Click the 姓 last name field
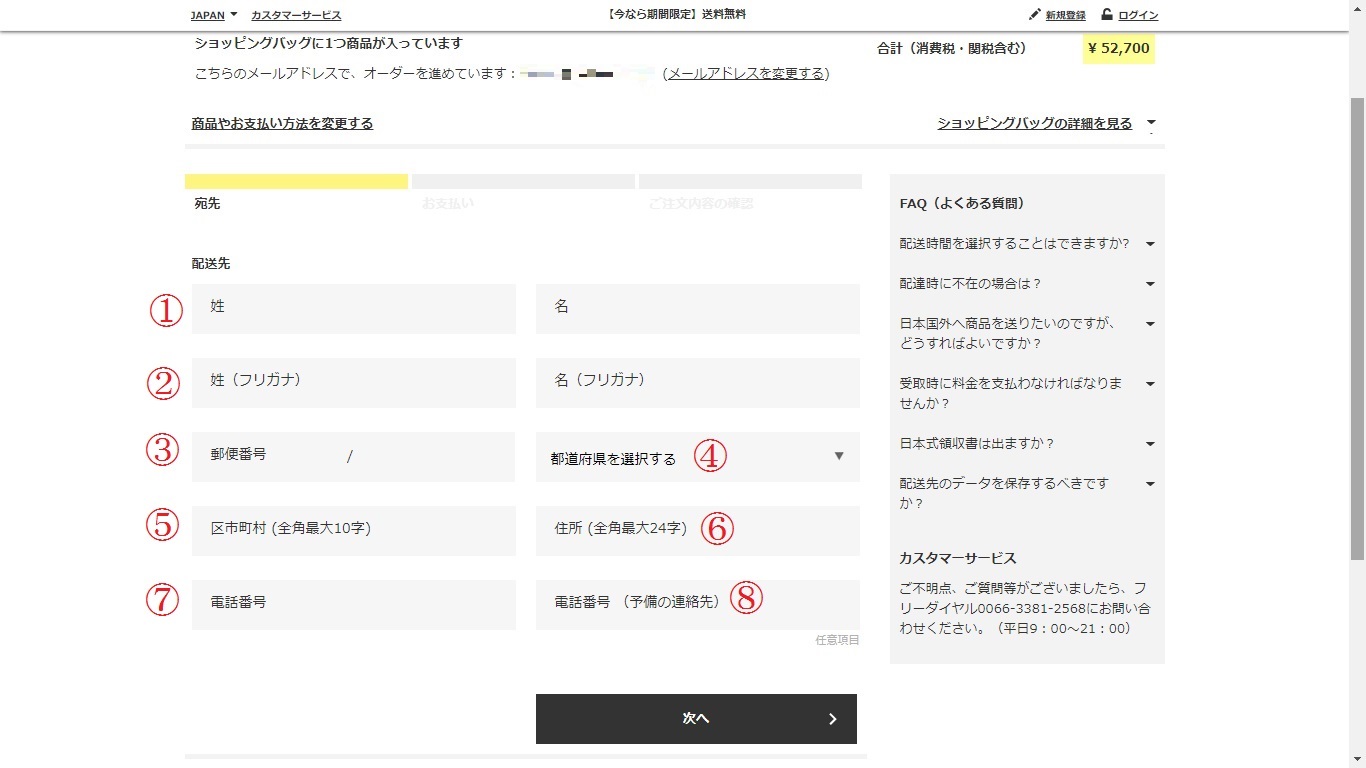This screenshot has width=1366, height=768. (354, 308)
